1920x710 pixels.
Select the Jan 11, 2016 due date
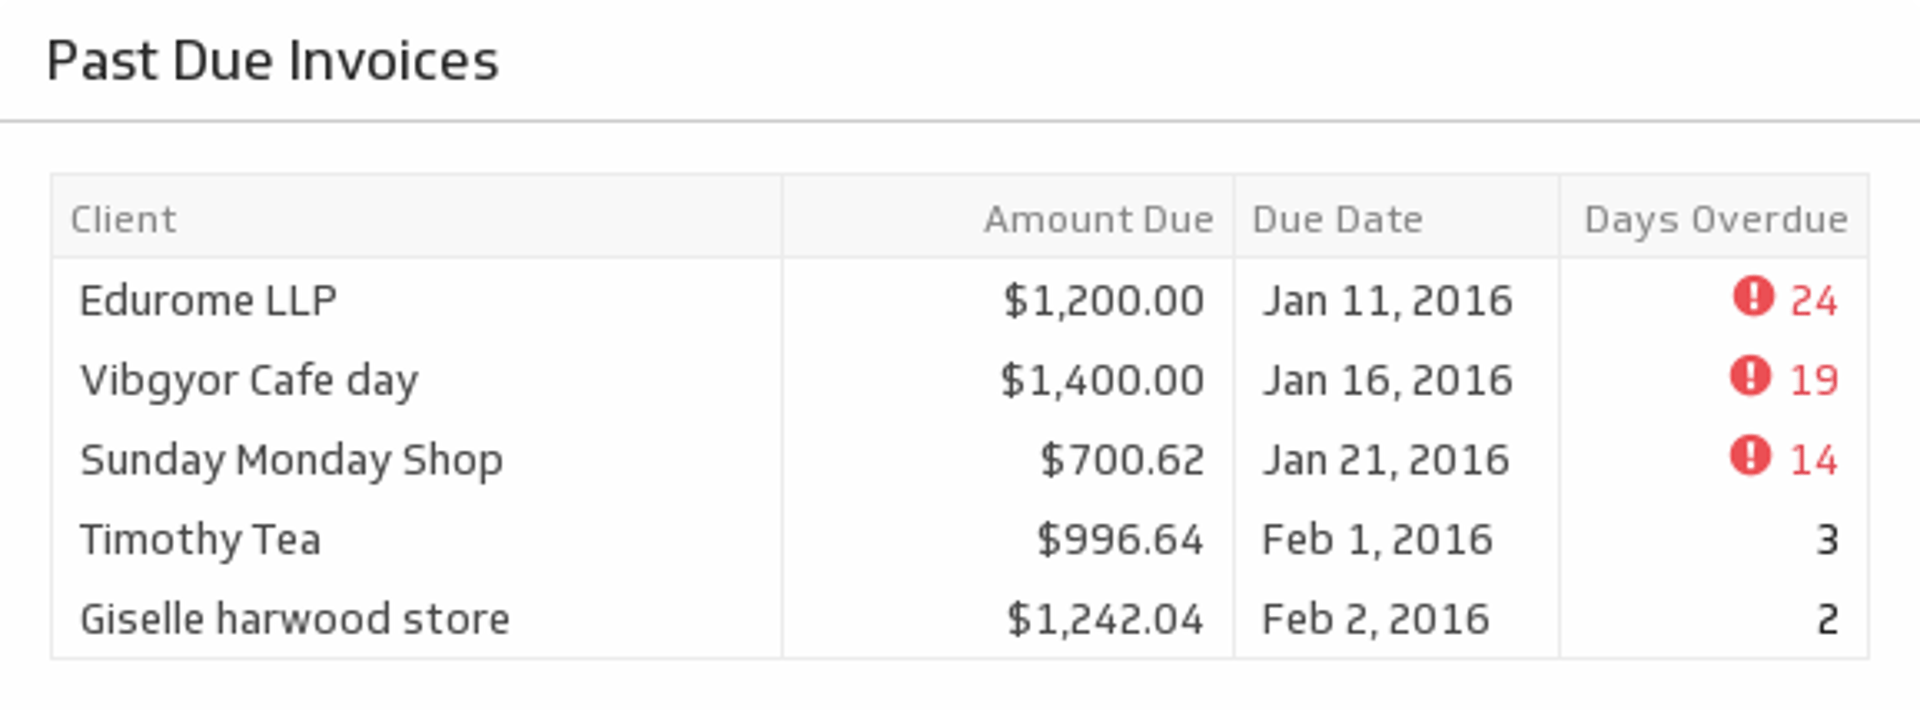1387,300
